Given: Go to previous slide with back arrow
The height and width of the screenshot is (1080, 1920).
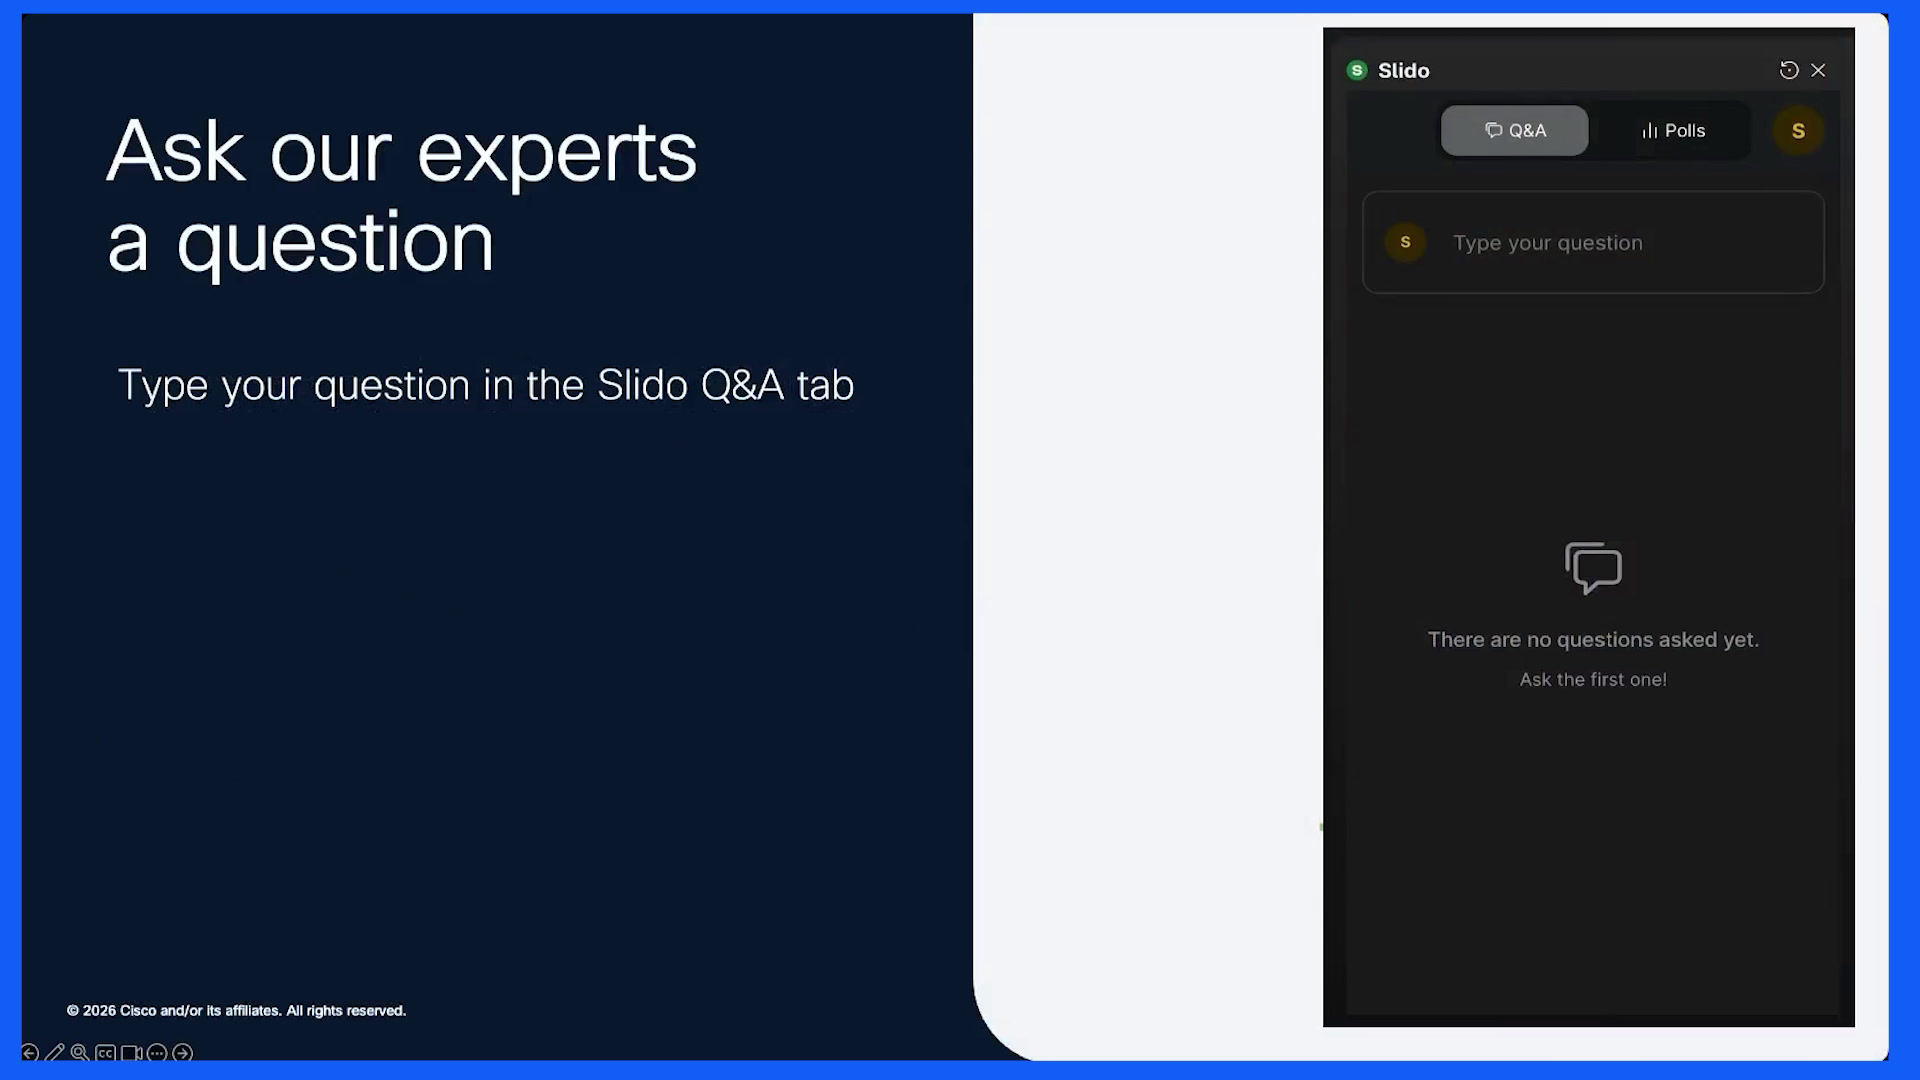Looking at the screenshot, I should click(30, 1053).
